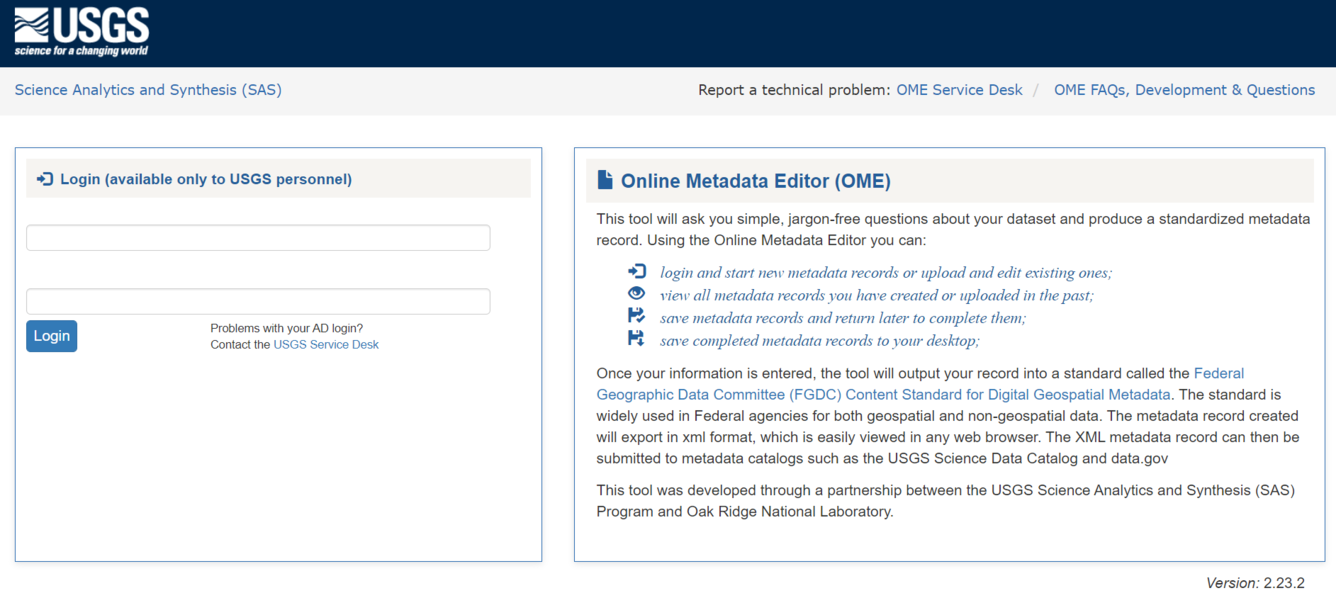The width and height of the screenshot is (1336, 593).
Task: Click the login arrow icon beside Login header
Action: tap(44, 178)
